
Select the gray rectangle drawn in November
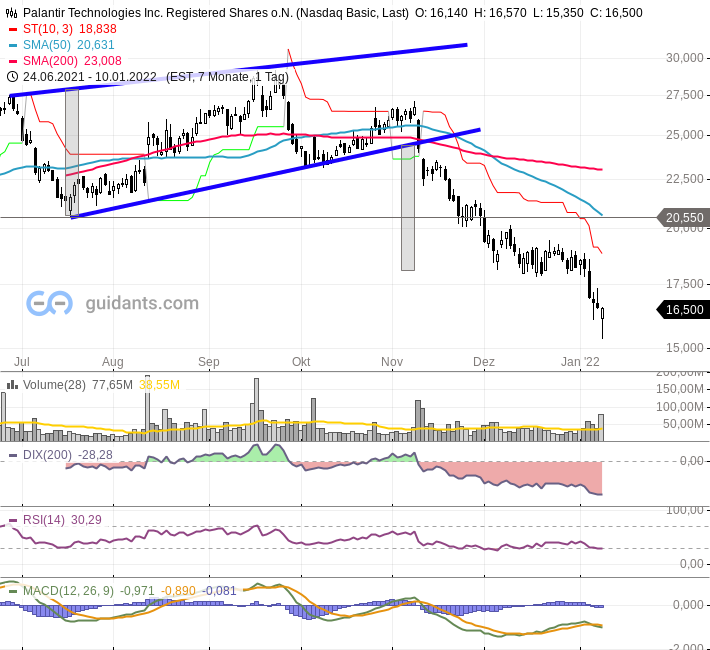point(408,207)
